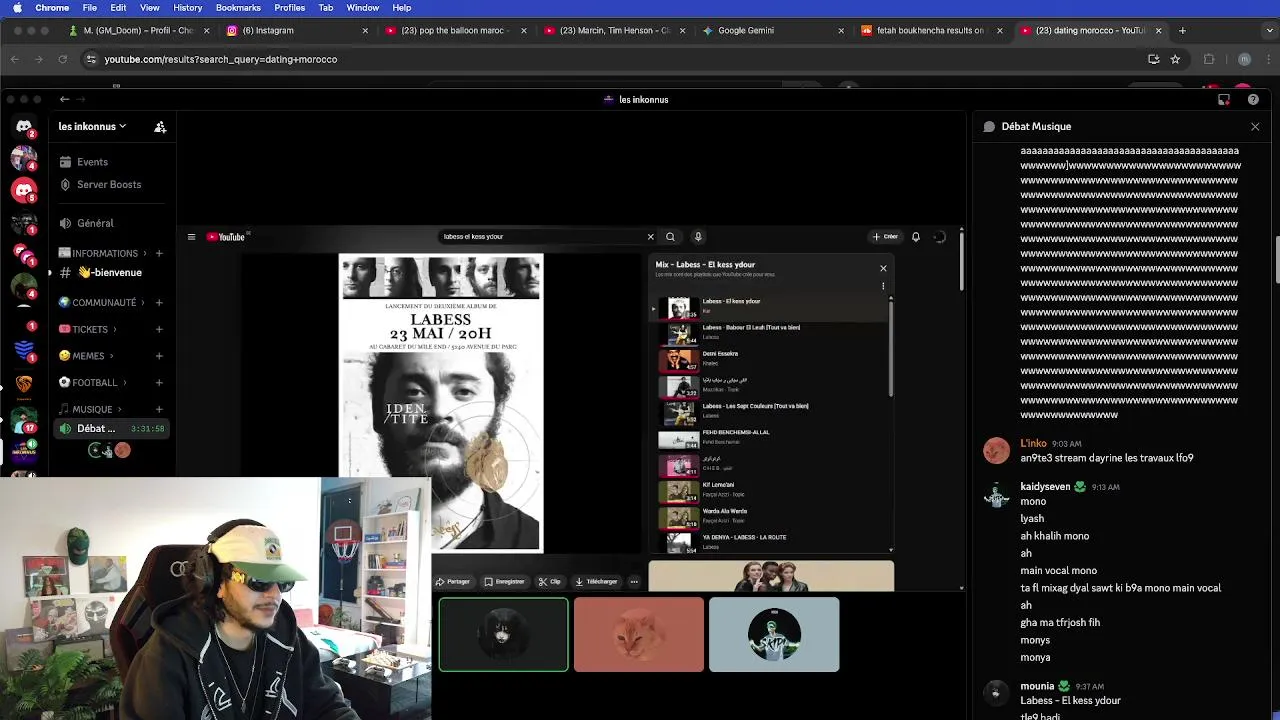Click the Clip button
1280x720 pixels.
click(550, 582)
